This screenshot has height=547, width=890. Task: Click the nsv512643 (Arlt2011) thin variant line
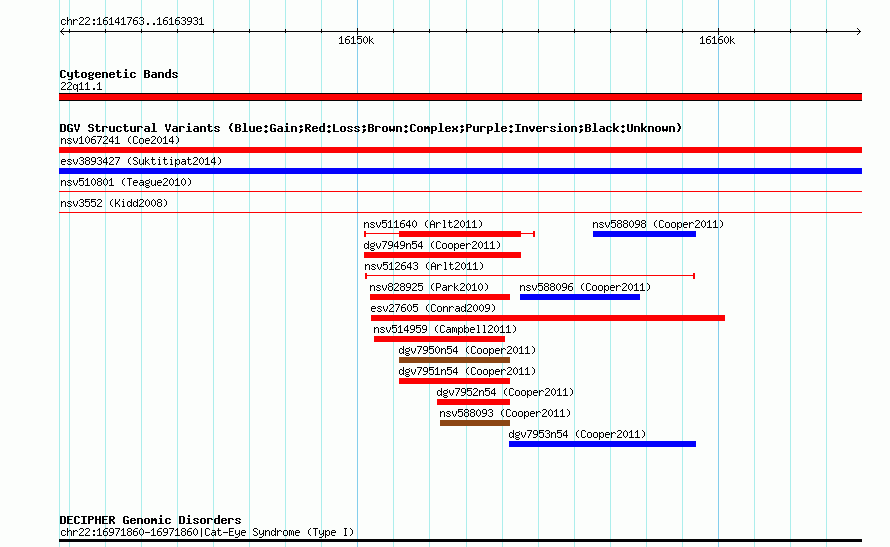(530, 276)
